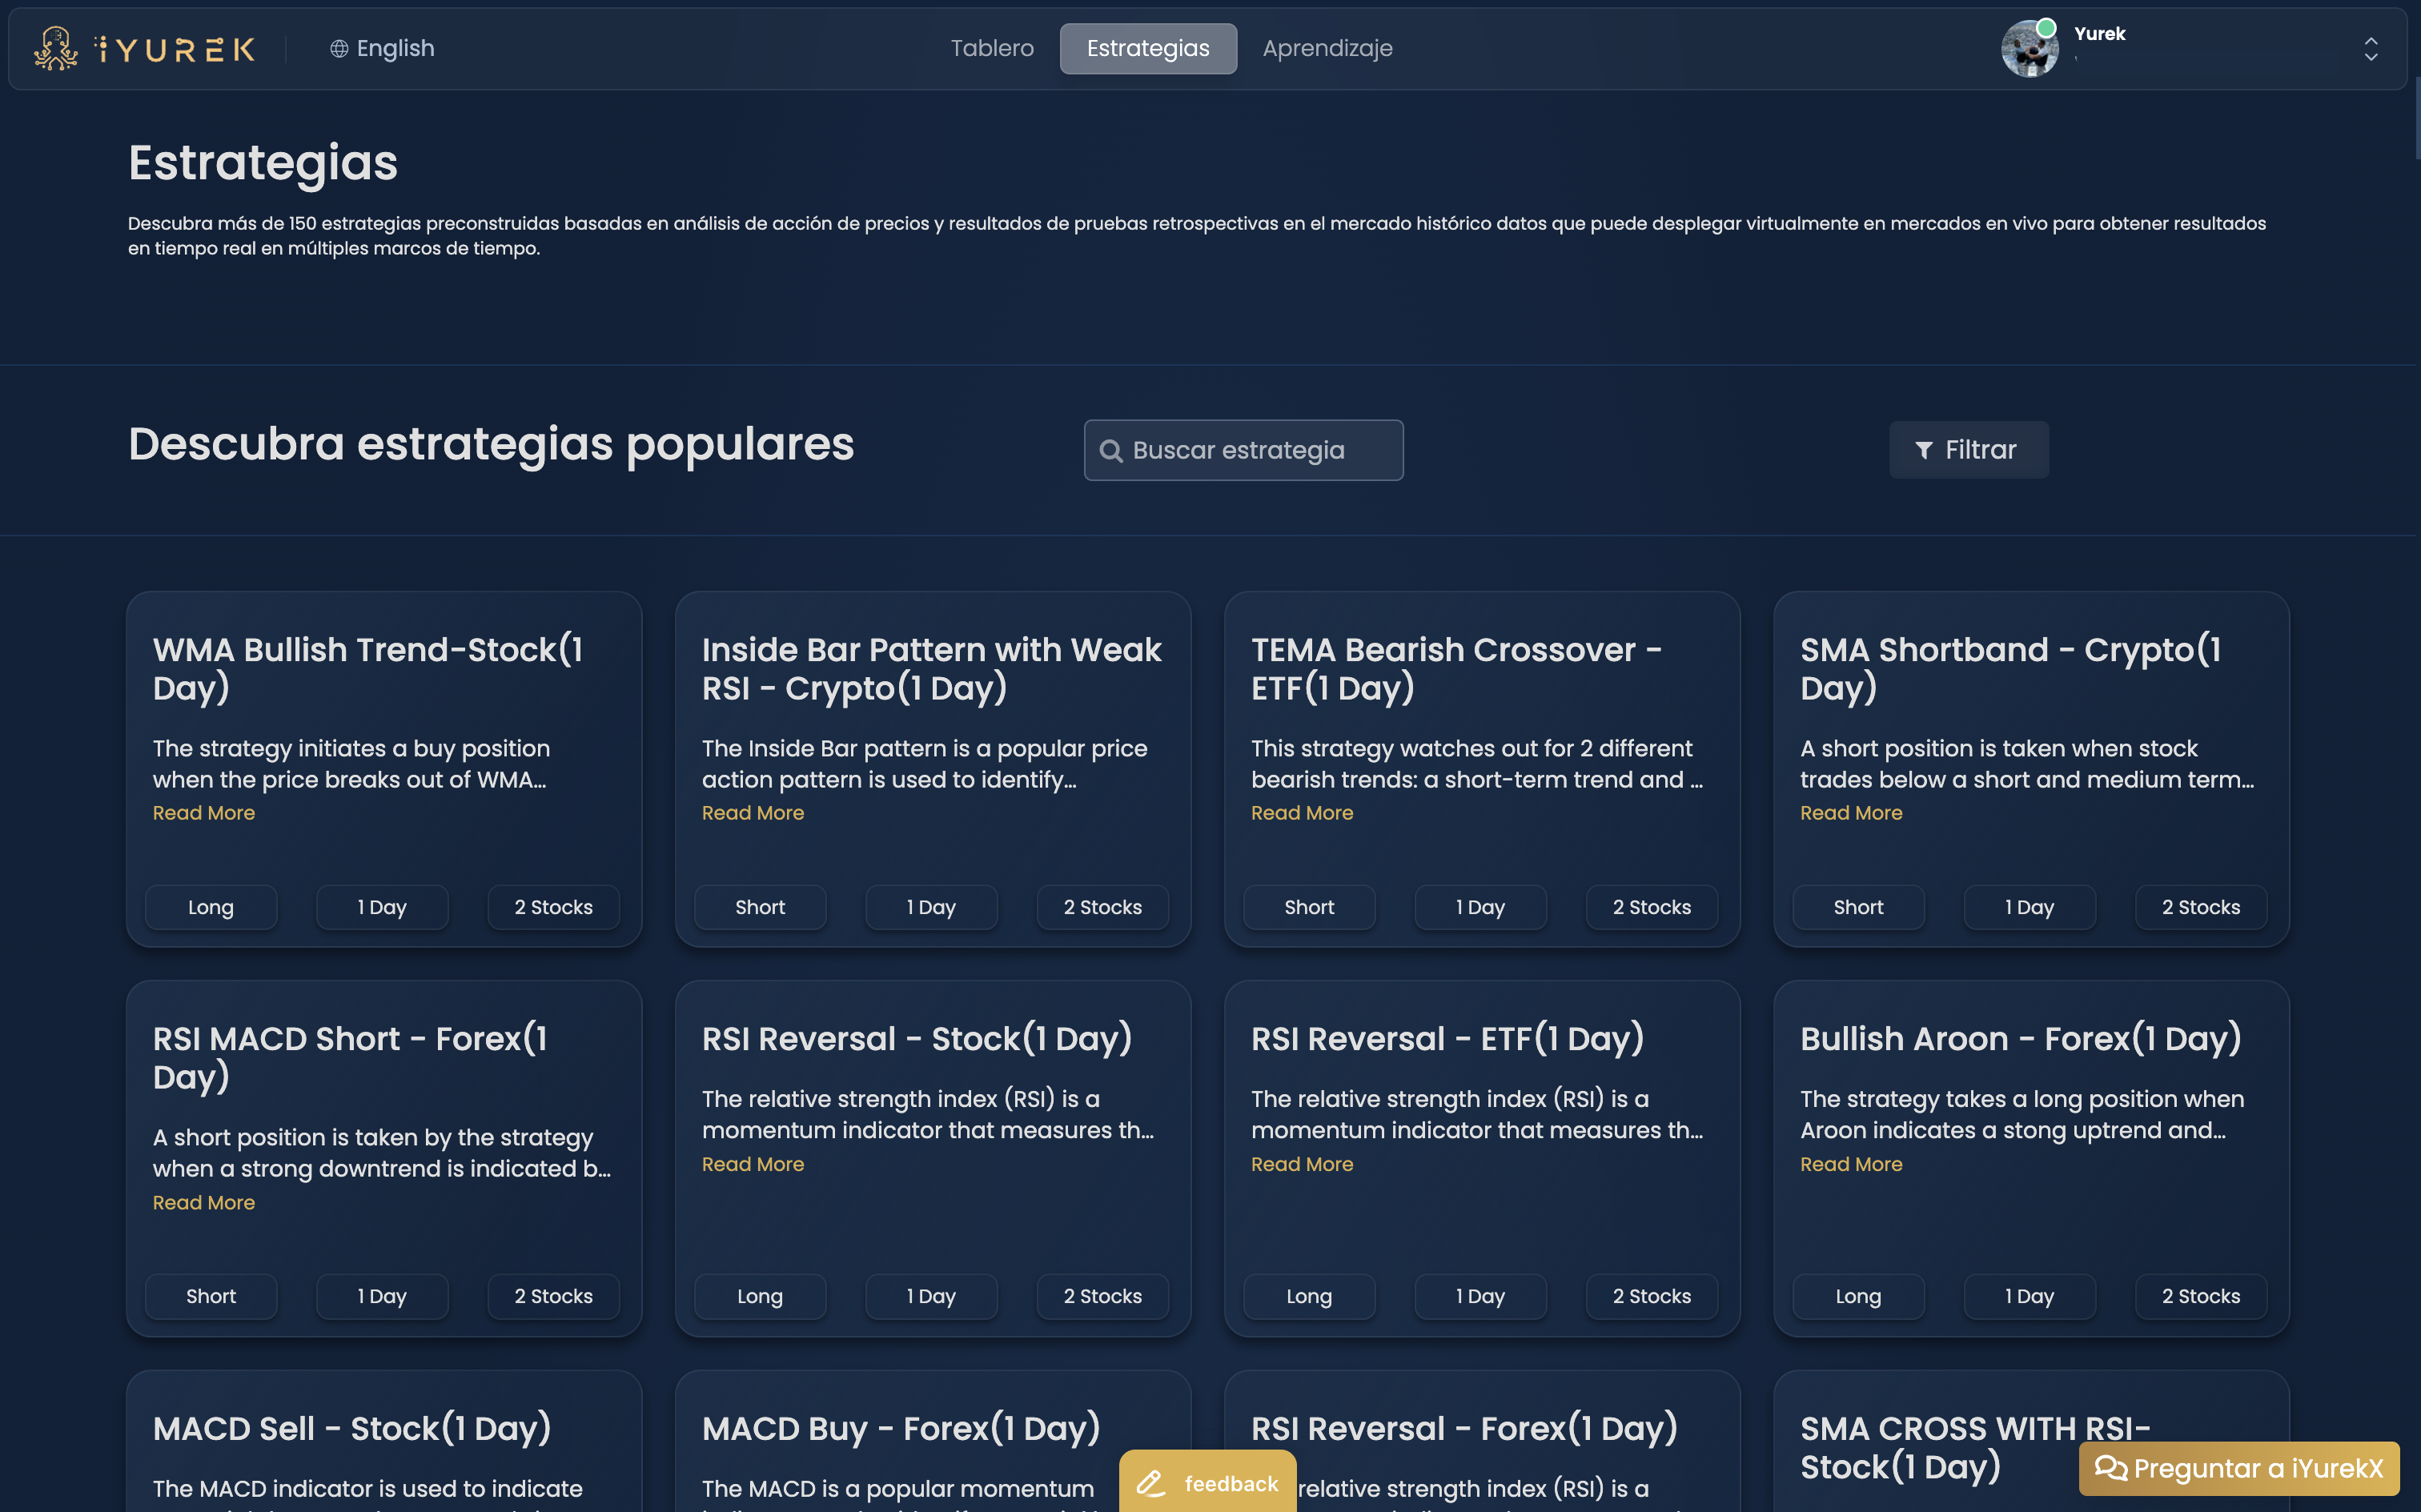2421x1512 pixels.
Task: Click Short tag on RSI MACD Short card
Action: (211, 1296)
